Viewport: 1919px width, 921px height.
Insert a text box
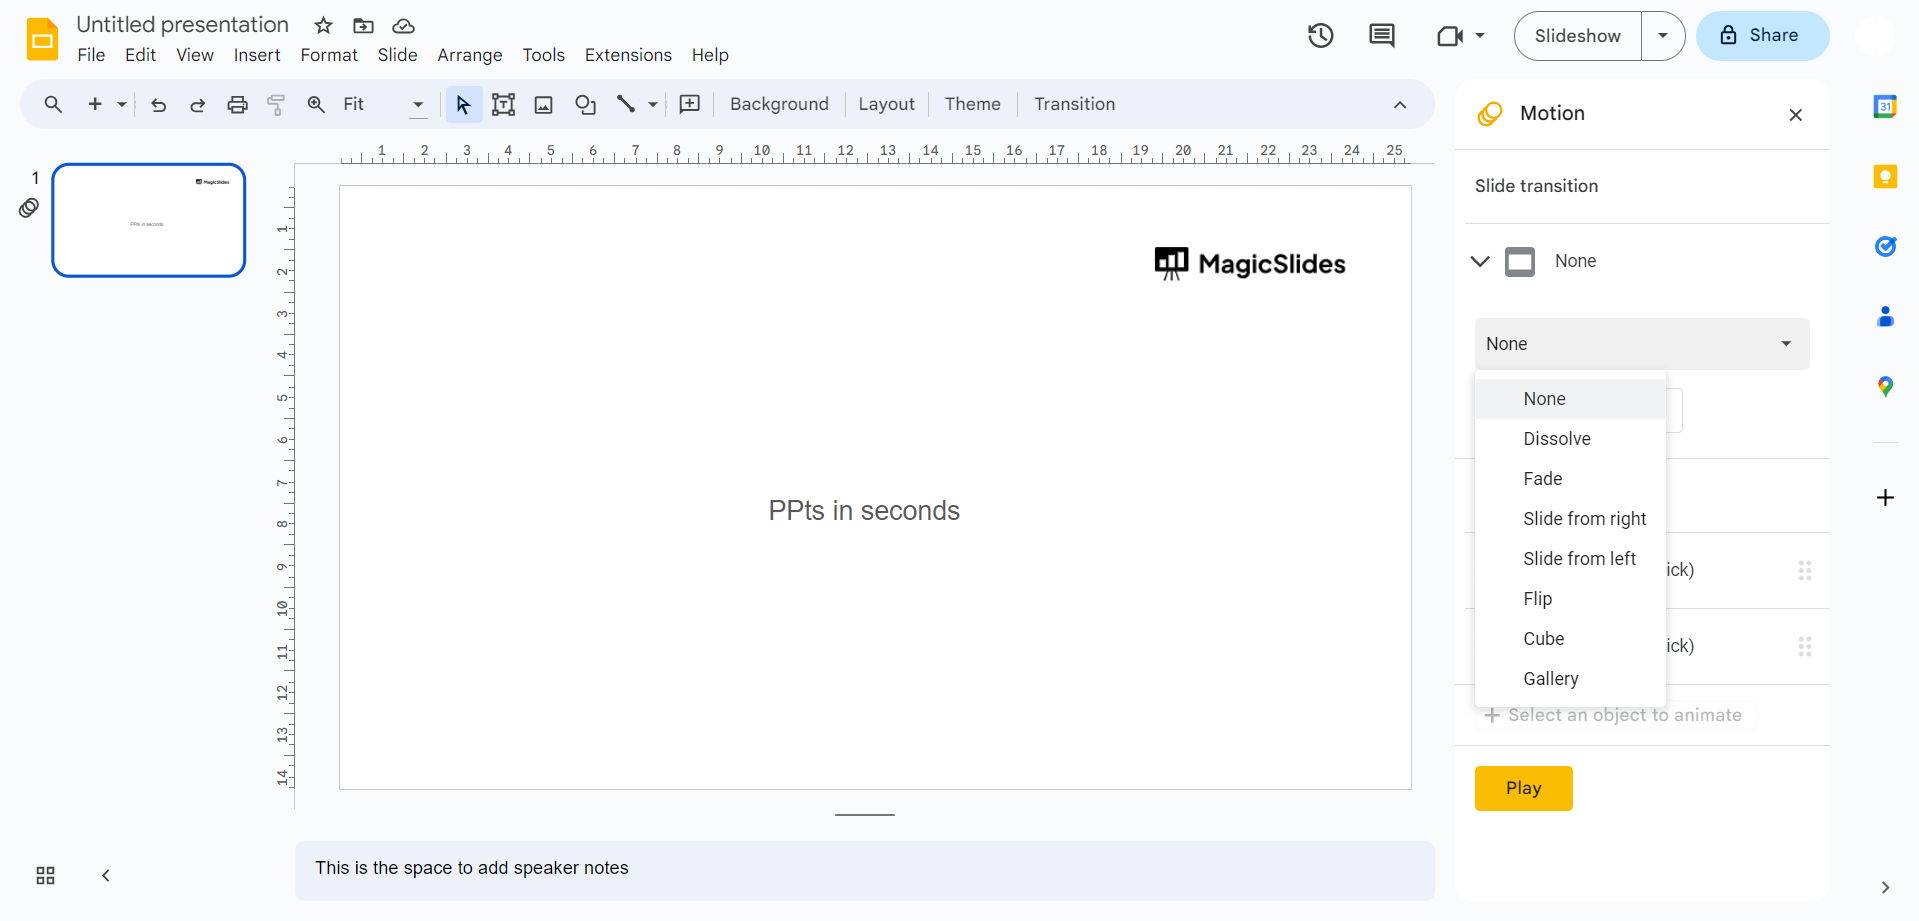click(504, 104)
